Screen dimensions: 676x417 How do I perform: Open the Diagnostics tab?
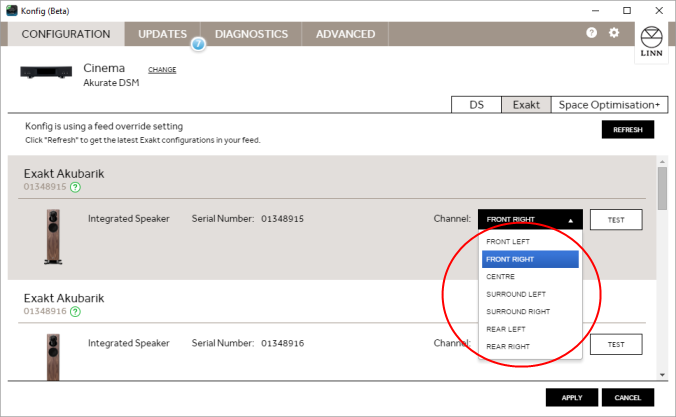click(251, 34)
